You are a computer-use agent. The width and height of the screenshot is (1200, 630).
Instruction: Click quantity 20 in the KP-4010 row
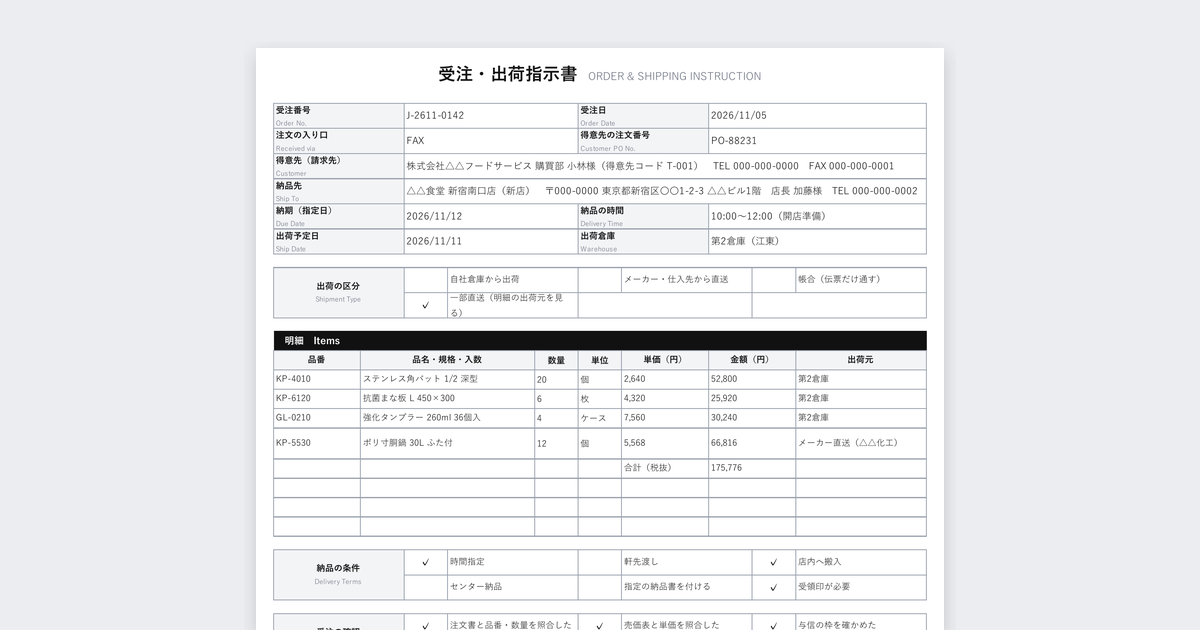pyautogui.click(x=542, y=380)
